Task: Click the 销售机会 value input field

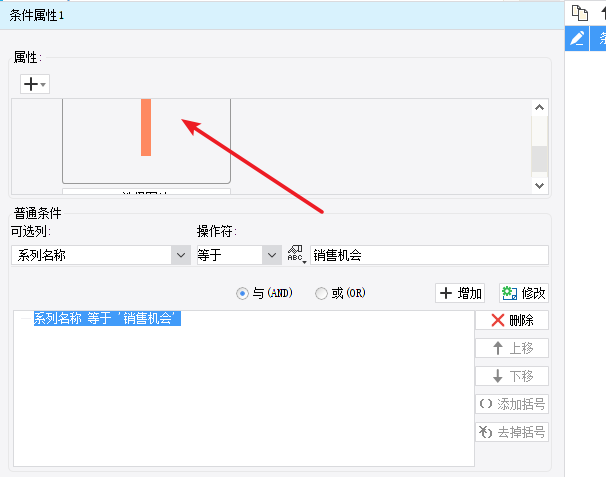Action: [x=429, y=255]
